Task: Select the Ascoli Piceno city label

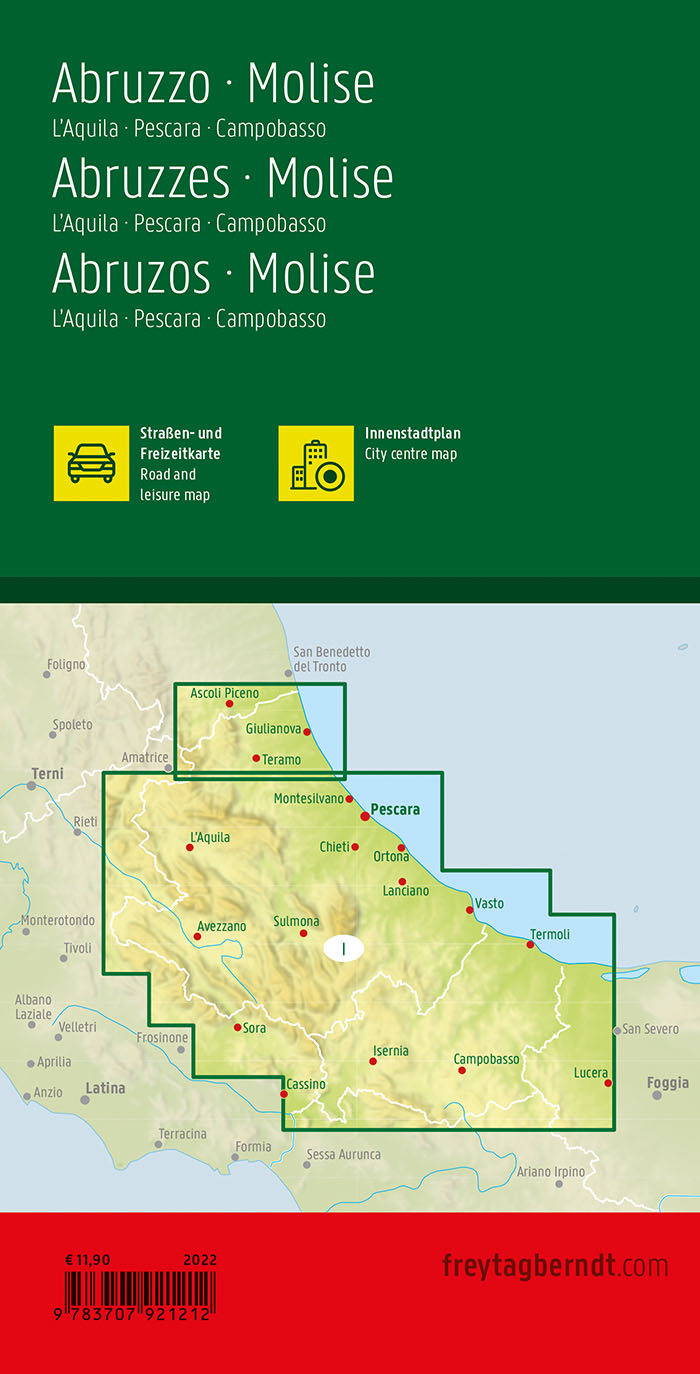Action: pos(224,693)
